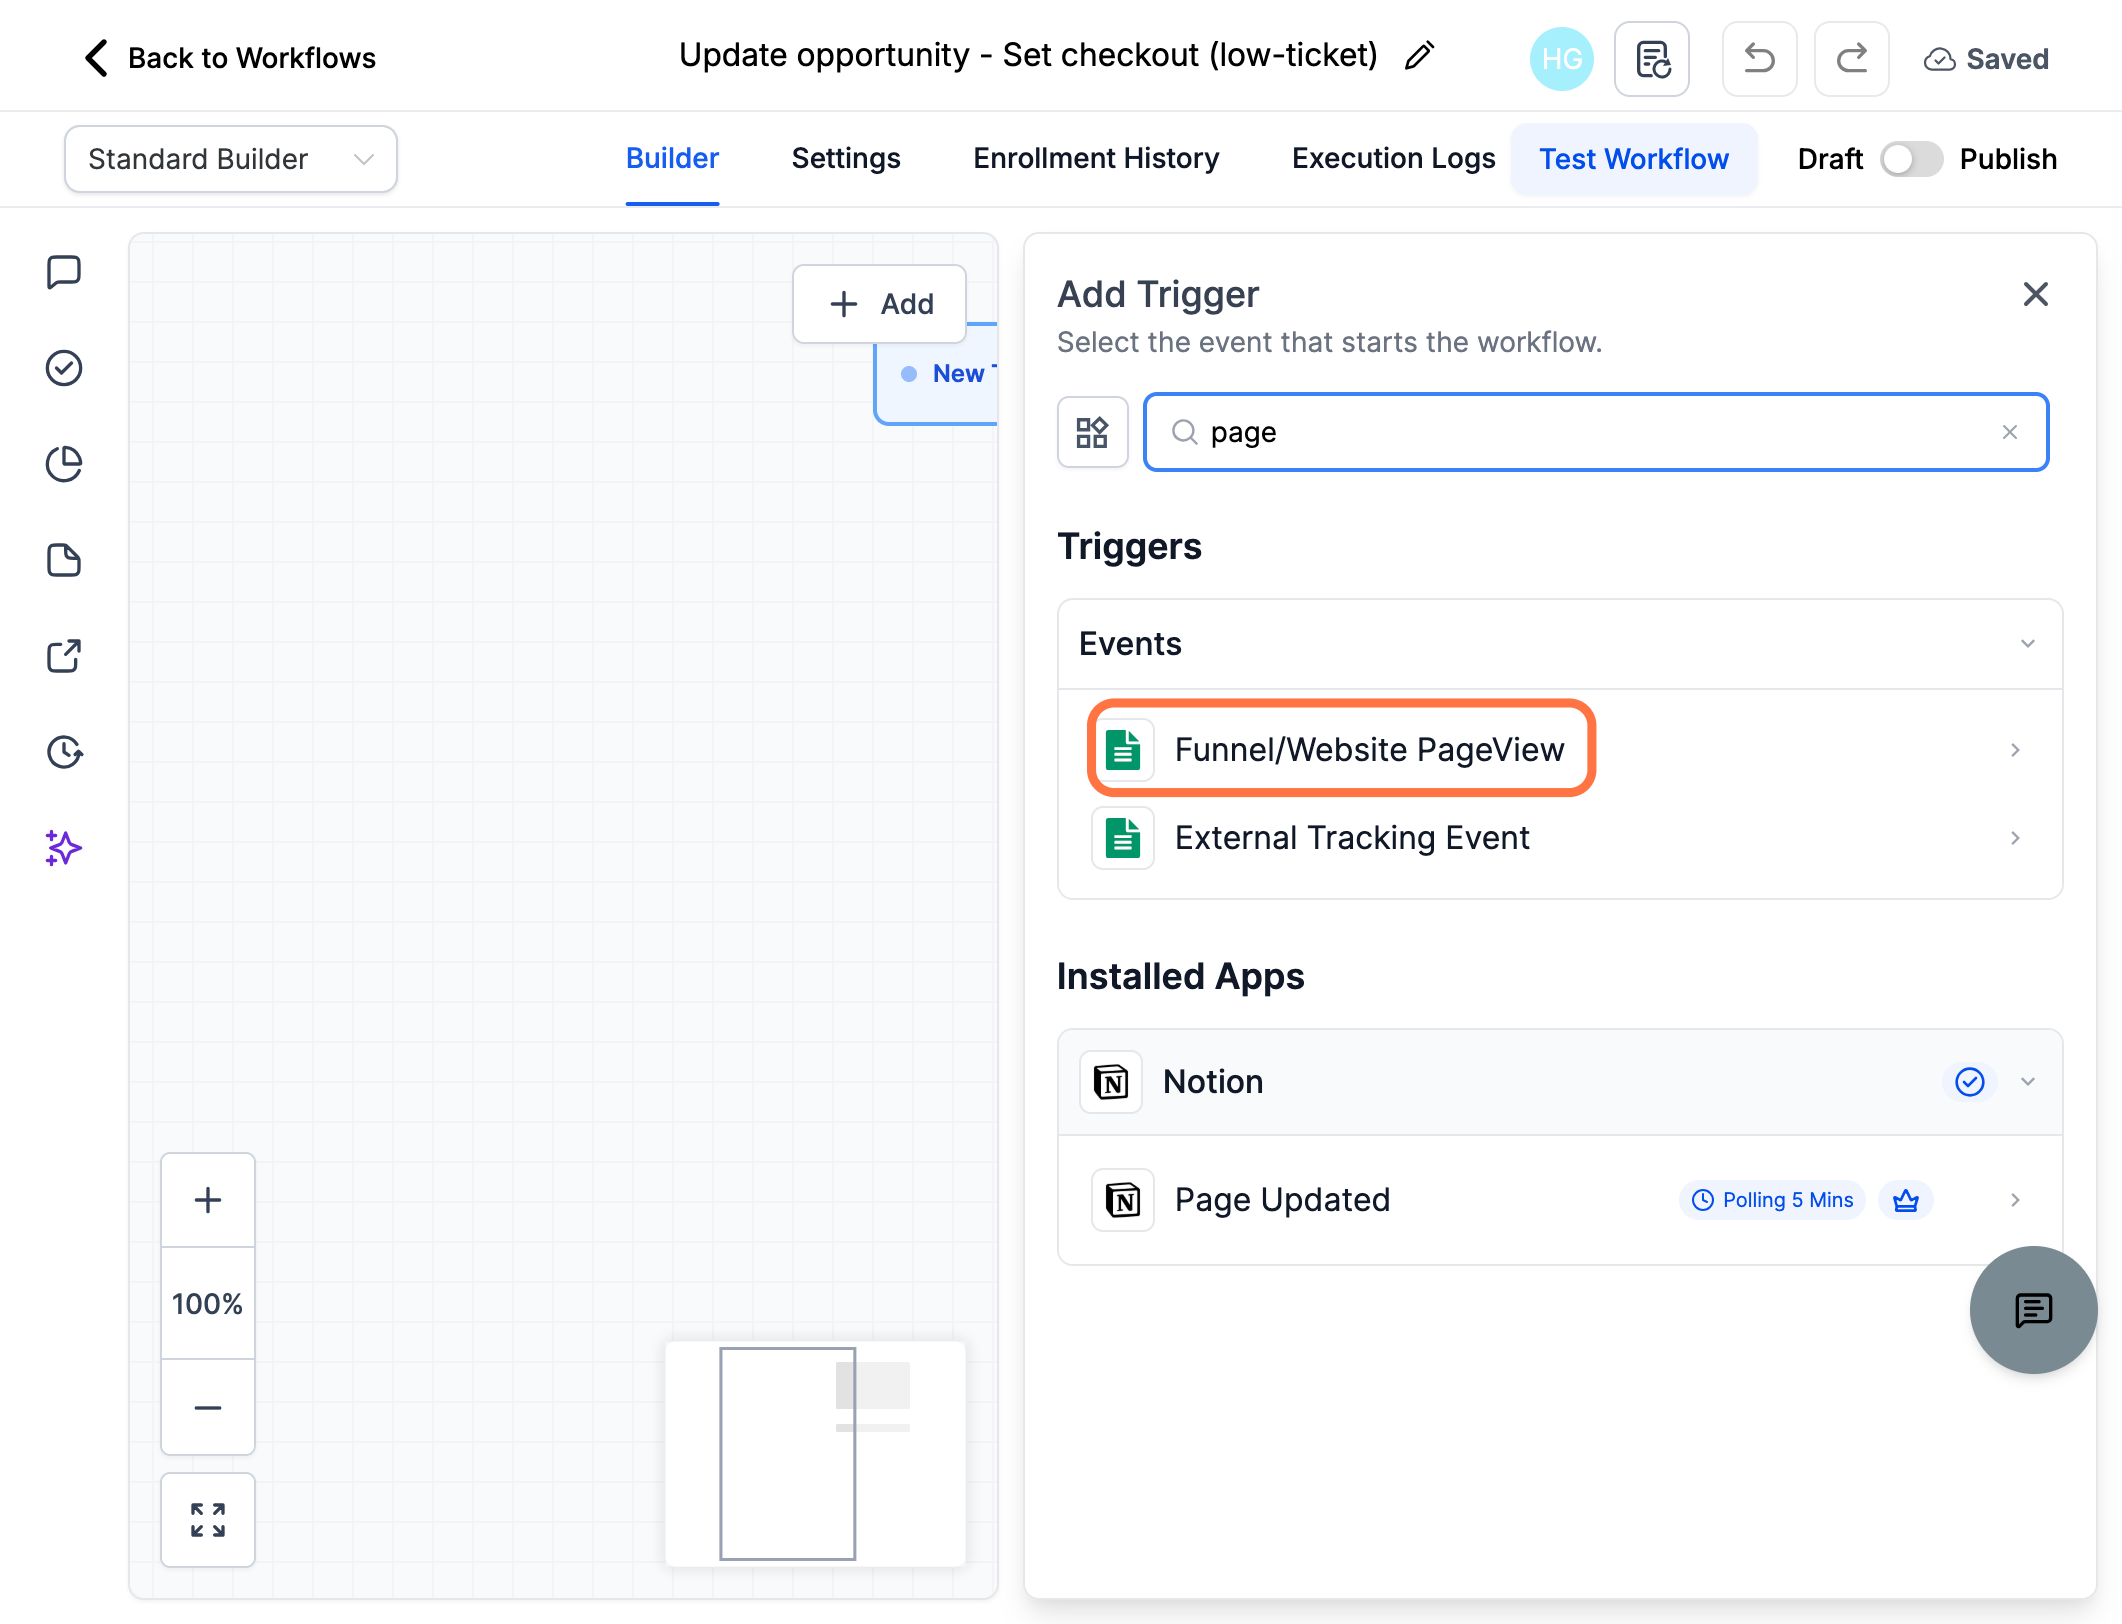This screenshot has height=1624, width=2122.
Task: Click the Polling 5 Mins badge
Action: click(x=1772, y=1200)
